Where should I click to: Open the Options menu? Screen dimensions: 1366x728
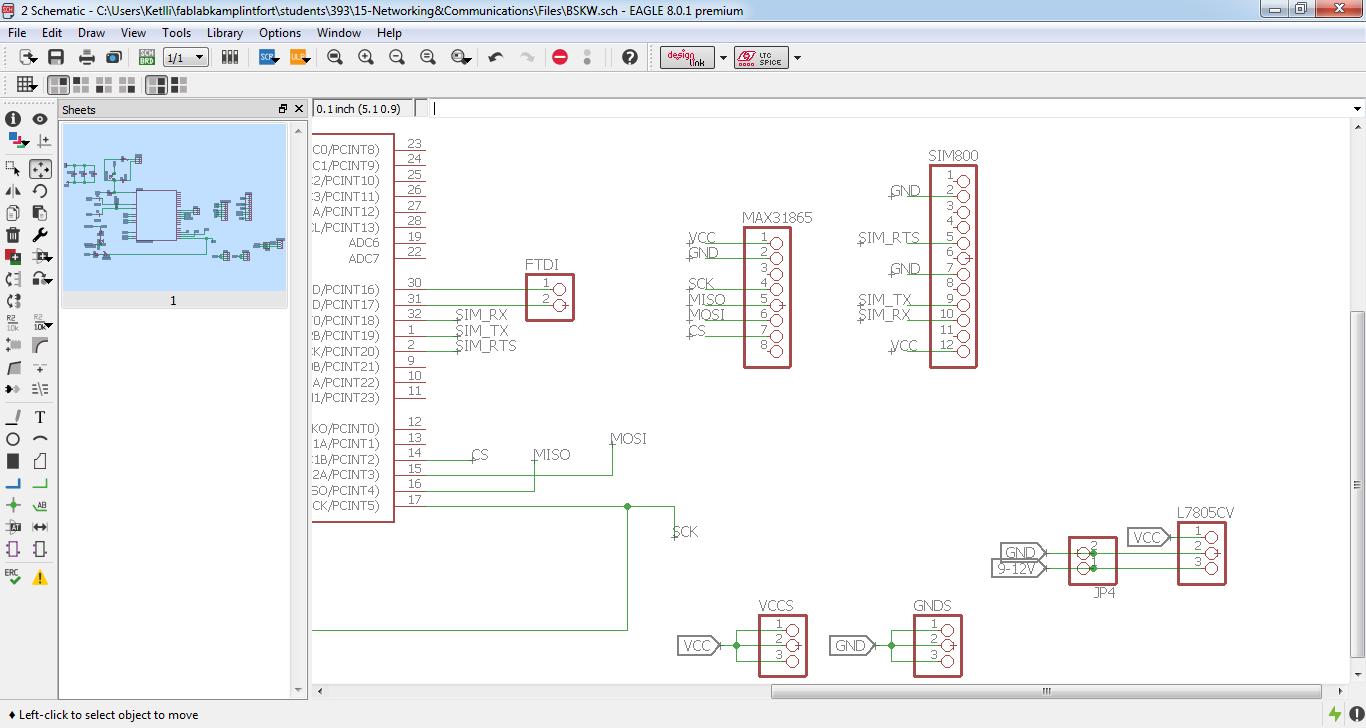click(280, 33)
